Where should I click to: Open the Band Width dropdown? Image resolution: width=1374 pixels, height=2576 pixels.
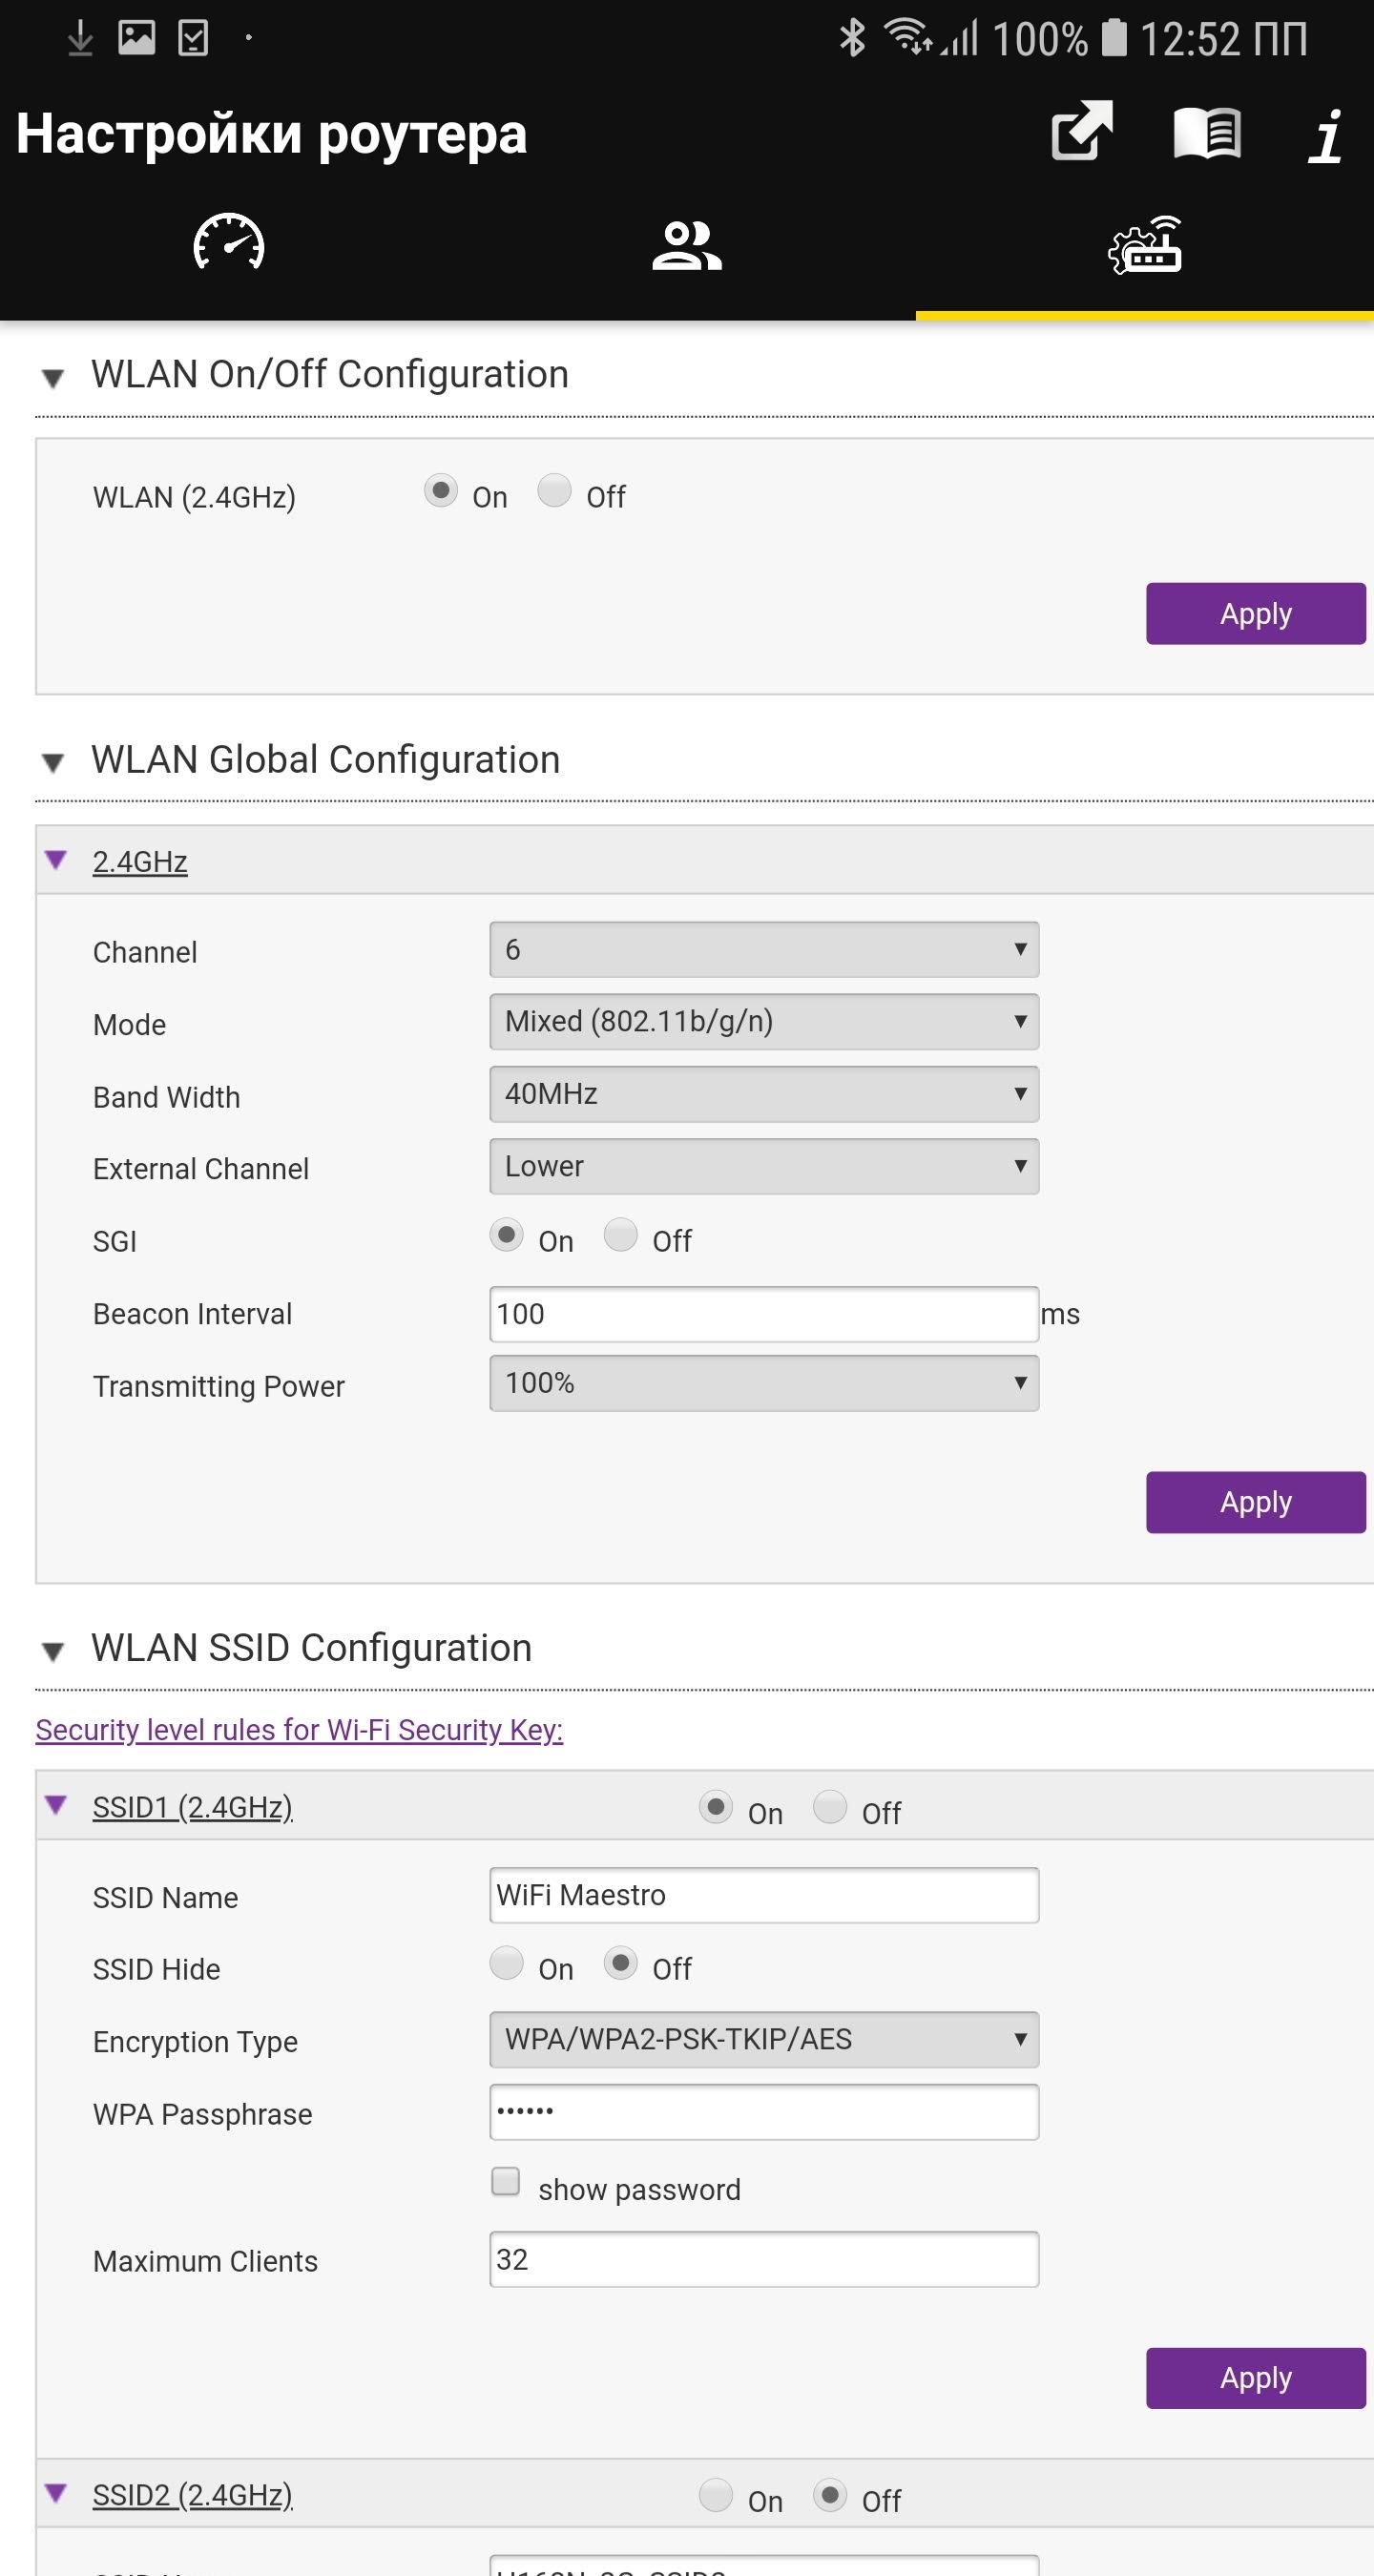click(x=763, y=1094)
